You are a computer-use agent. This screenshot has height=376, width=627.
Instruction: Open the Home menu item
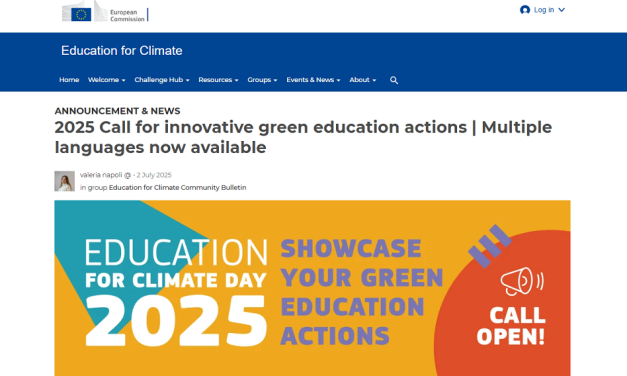[x=69, y=80]
